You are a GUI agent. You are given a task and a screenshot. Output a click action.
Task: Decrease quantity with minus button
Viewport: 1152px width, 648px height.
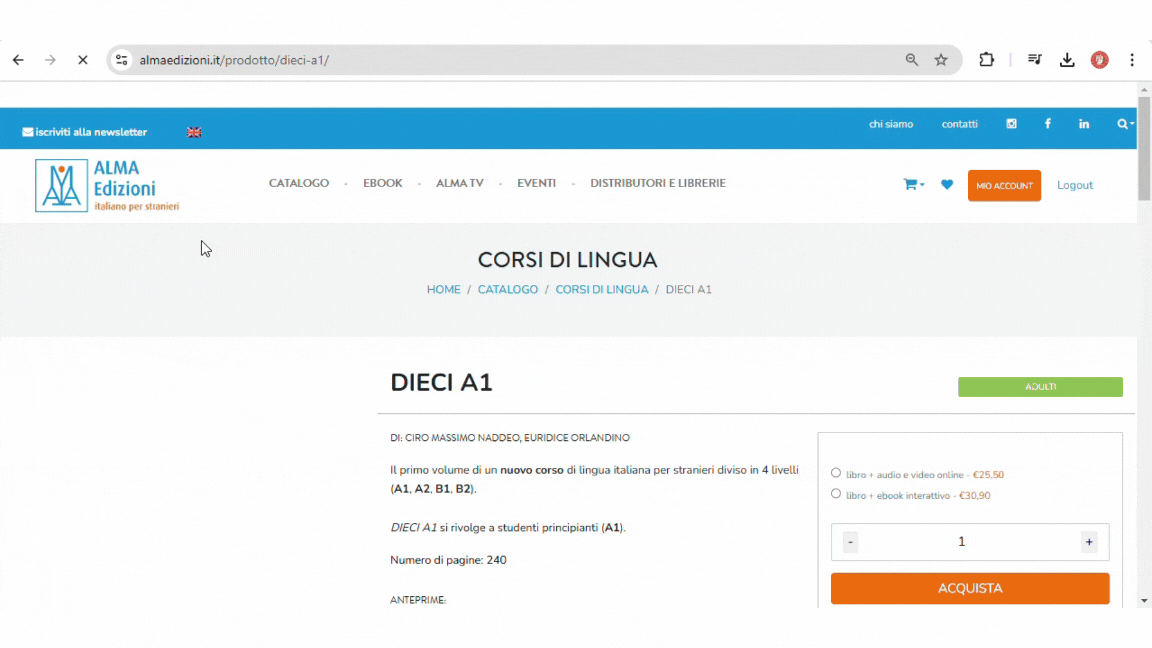click(x=850, y=542)
